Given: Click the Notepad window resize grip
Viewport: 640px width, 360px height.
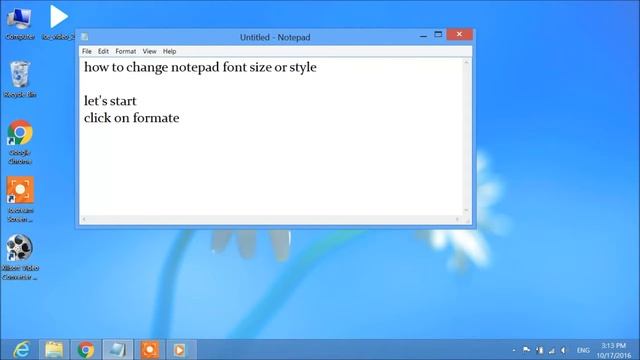Looking at the screenshot, I should [468, 220].
